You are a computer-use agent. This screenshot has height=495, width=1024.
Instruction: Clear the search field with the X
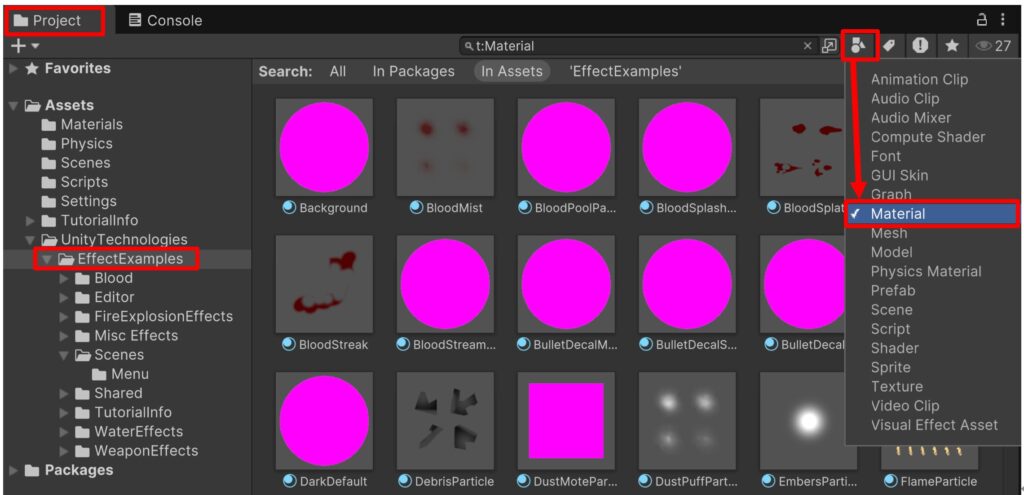pyautogui.click(x=808, y=46)
